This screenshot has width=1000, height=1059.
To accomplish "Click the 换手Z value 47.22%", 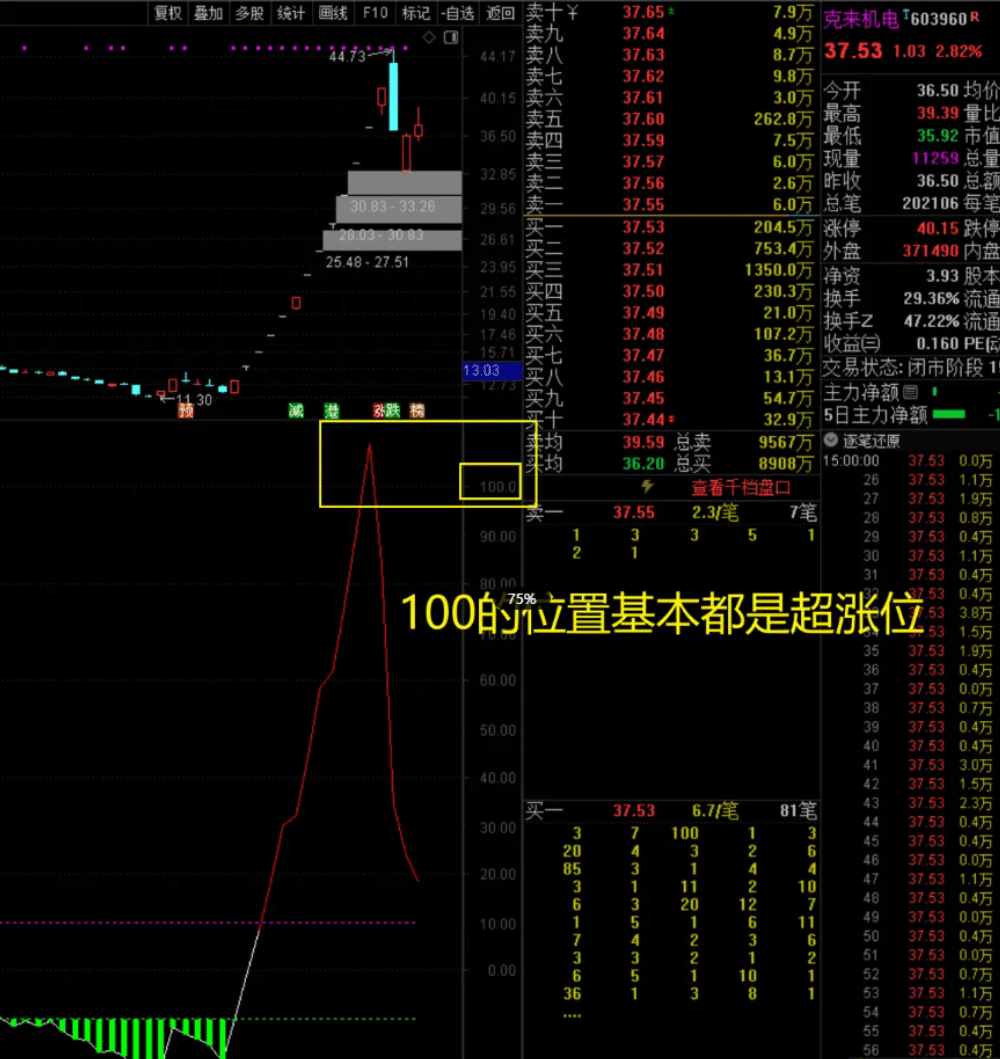I will pos(931,321).
